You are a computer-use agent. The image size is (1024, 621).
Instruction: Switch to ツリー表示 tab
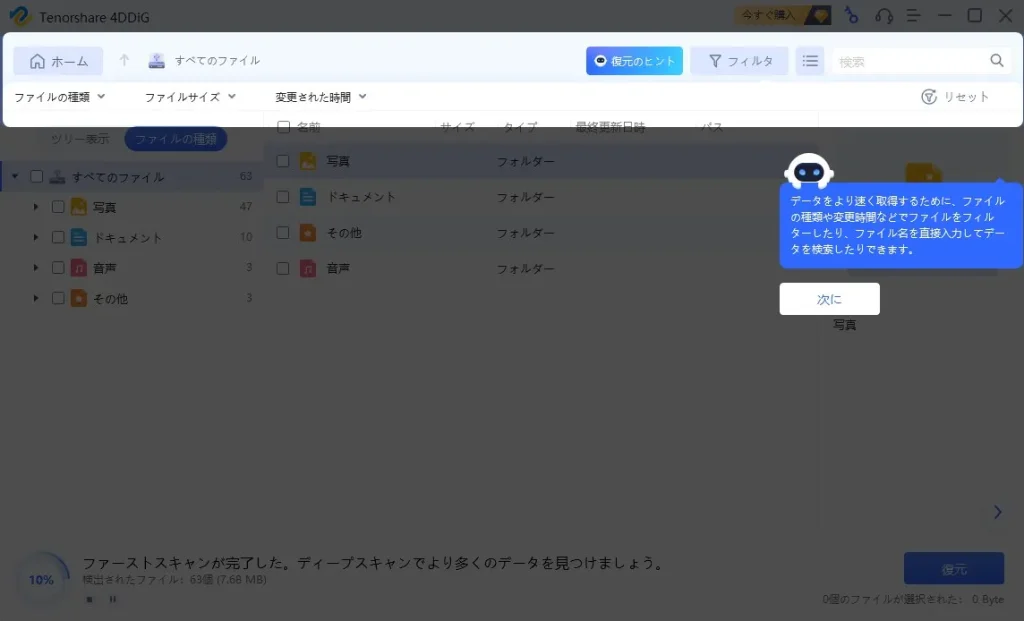pyautogui.click(x=80, y=139)
